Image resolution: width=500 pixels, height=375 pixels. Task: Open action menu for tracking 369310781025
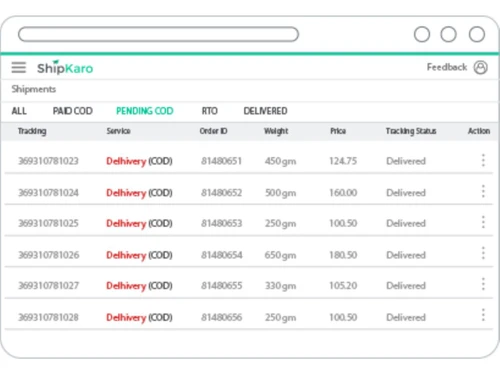click(483, 222)
